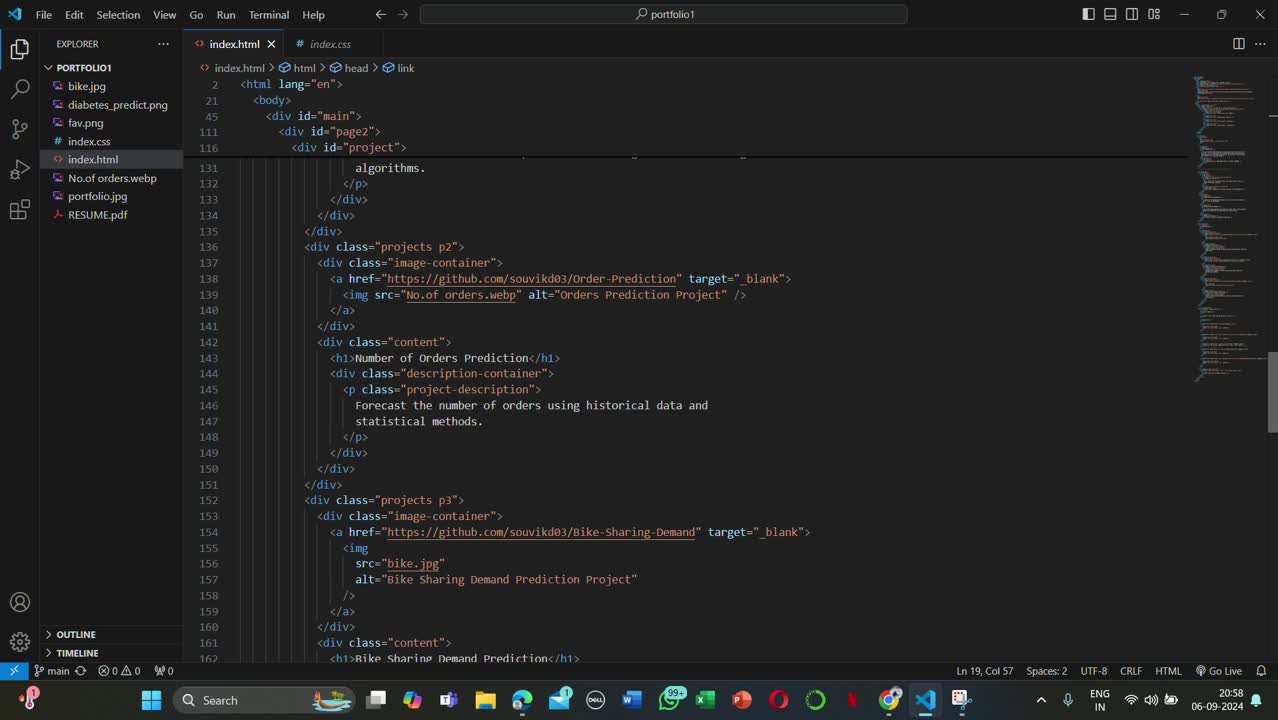Open the Accounts icon in activity bar
1278x720 pixels.
19,602
